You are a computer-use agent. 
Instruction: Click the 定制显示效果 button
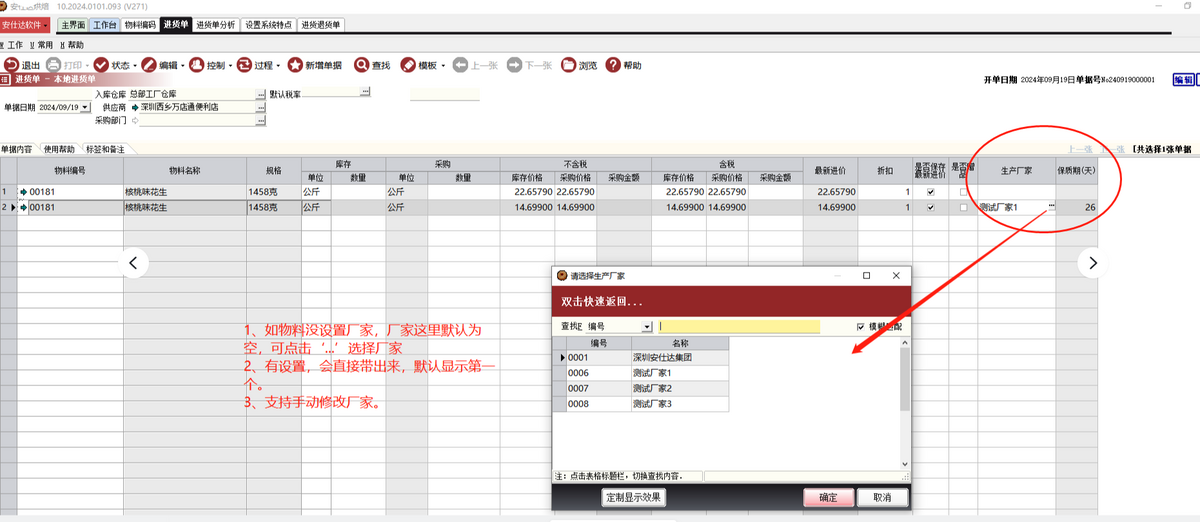pos(633,497)
